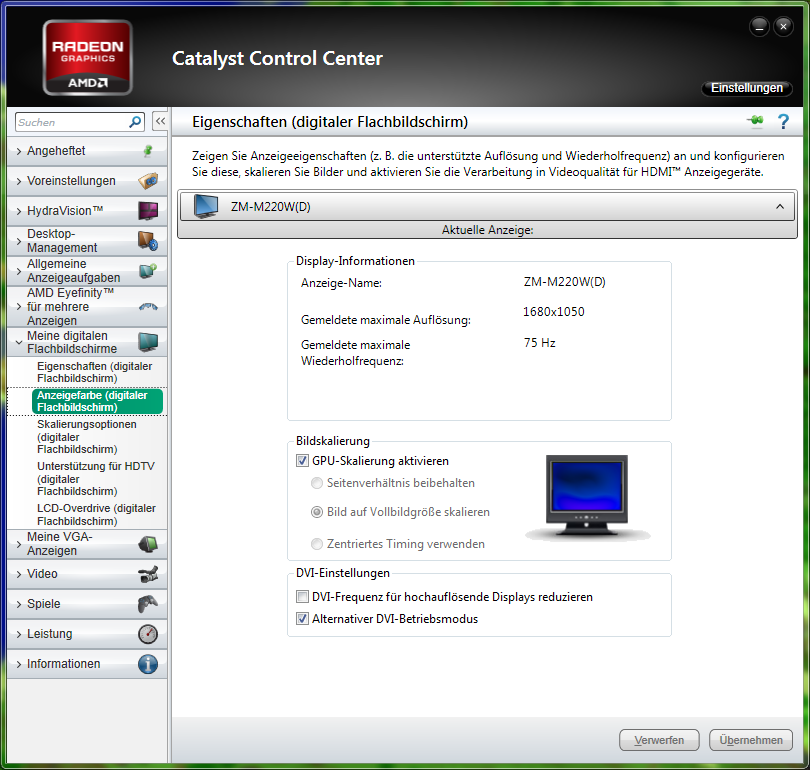
Task: Collapse the sidebar with double-chevron button
Action: [x=160, y=121]
